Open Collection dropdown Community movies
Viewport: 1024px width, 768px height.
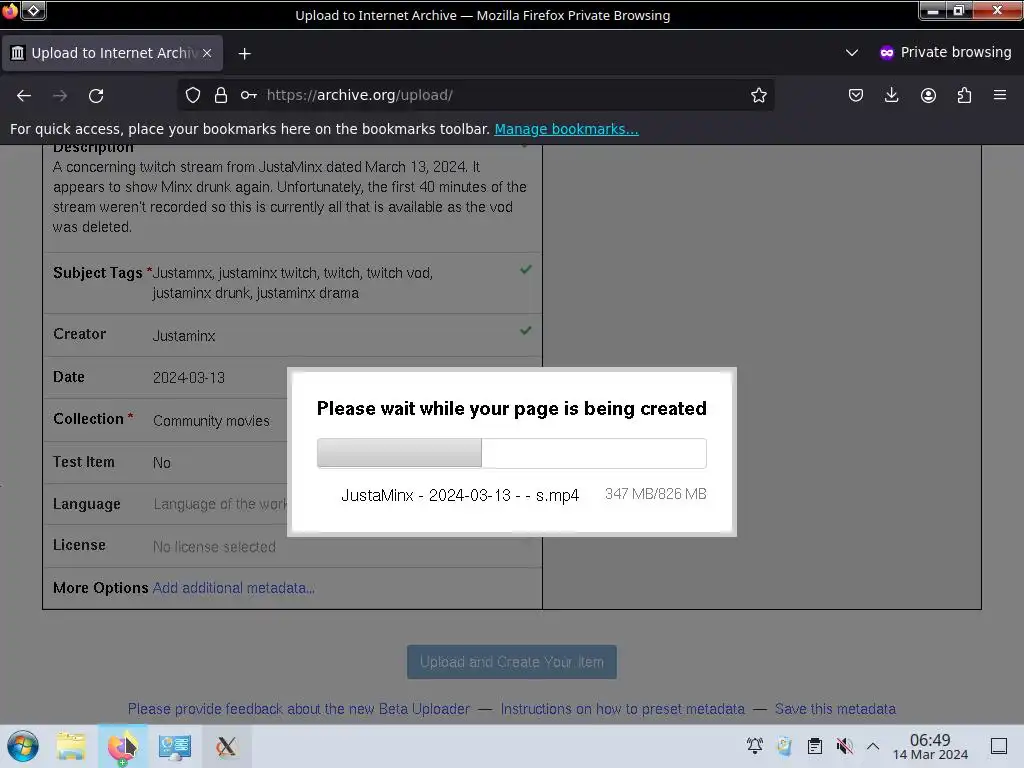(211, 421)
